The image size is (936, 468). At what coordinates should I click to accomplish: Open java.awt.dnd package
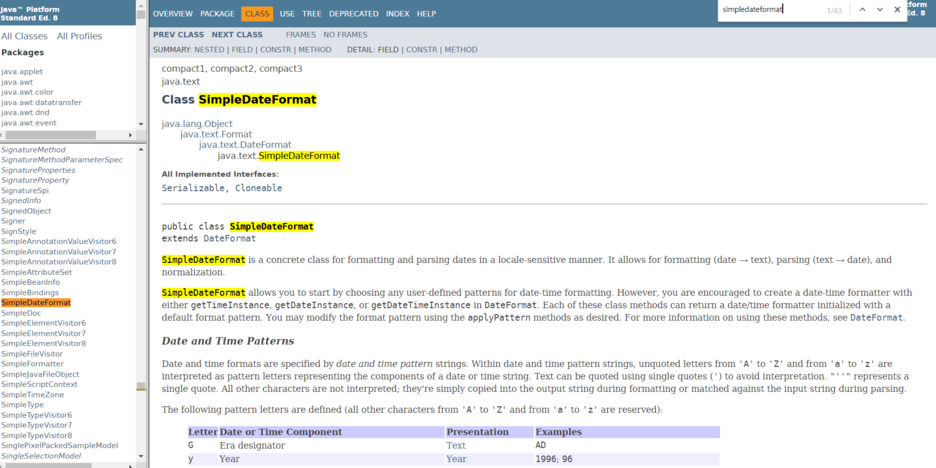pyautogui.click(x=25, y=112)
